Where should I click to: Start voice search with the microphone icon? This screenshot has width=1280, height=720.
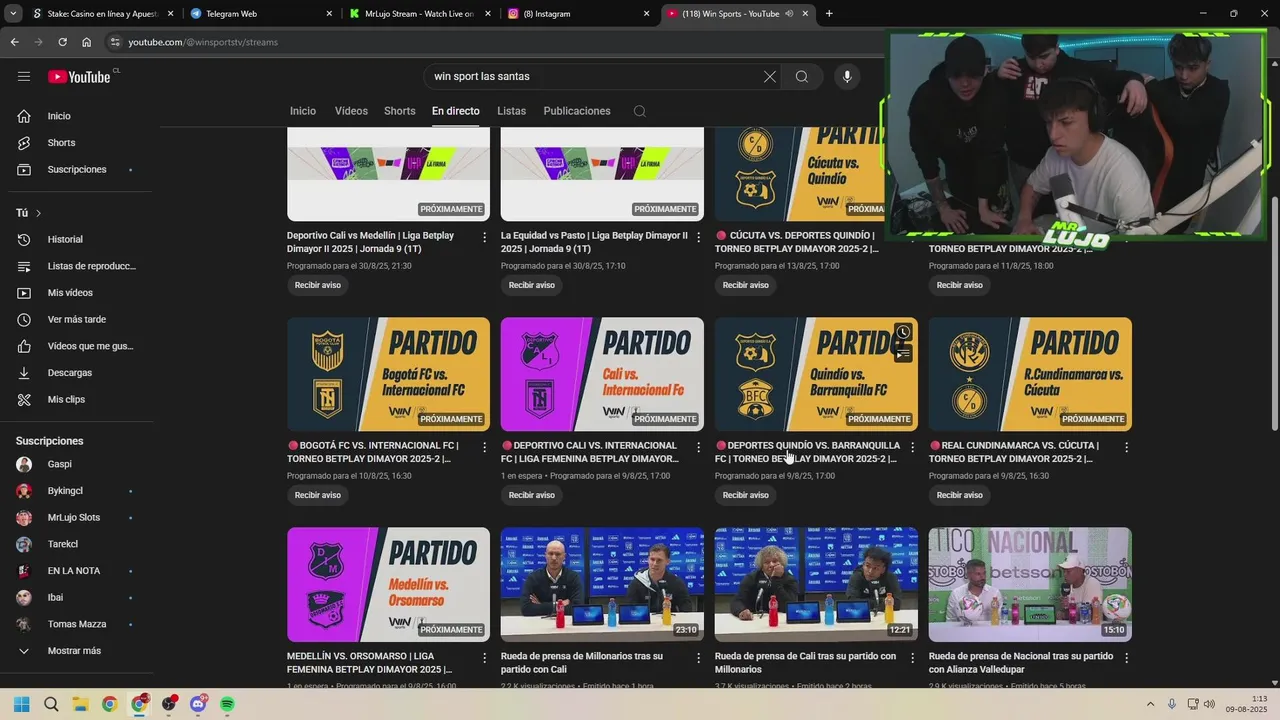tap(847, 77)
